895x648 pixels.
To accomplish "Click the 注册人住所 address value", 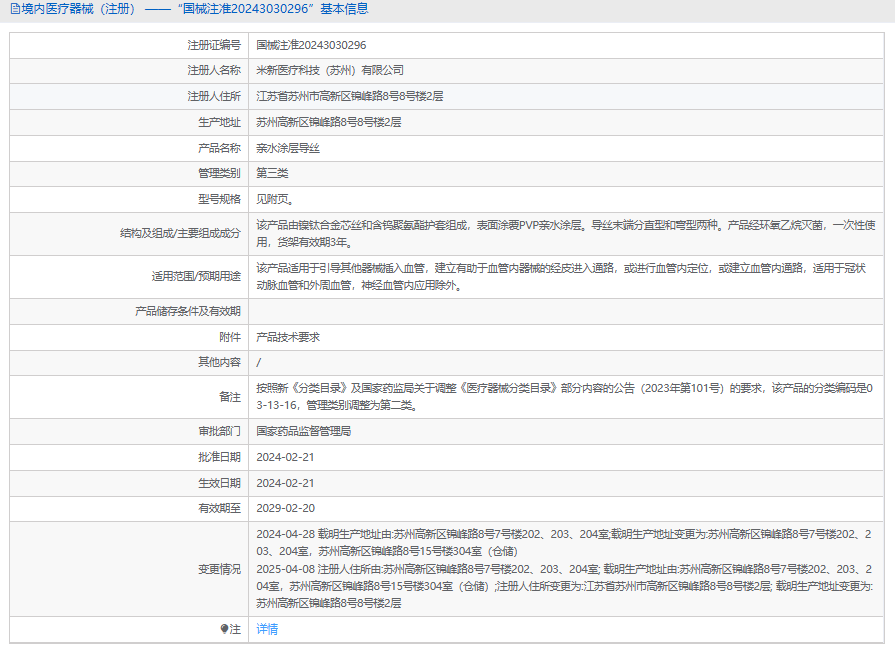I will (349, 96).
